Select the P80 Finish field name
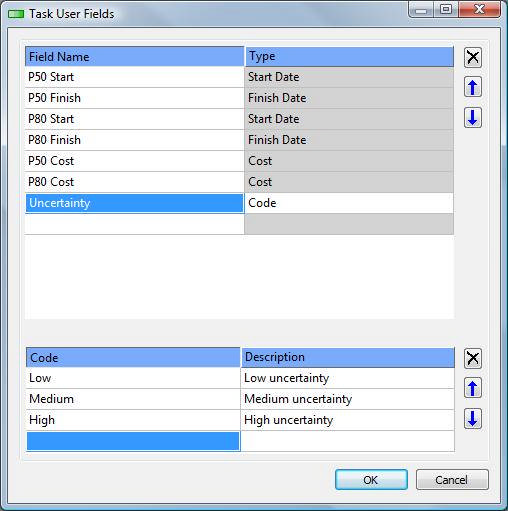508x511 pixels. point(135,140)
